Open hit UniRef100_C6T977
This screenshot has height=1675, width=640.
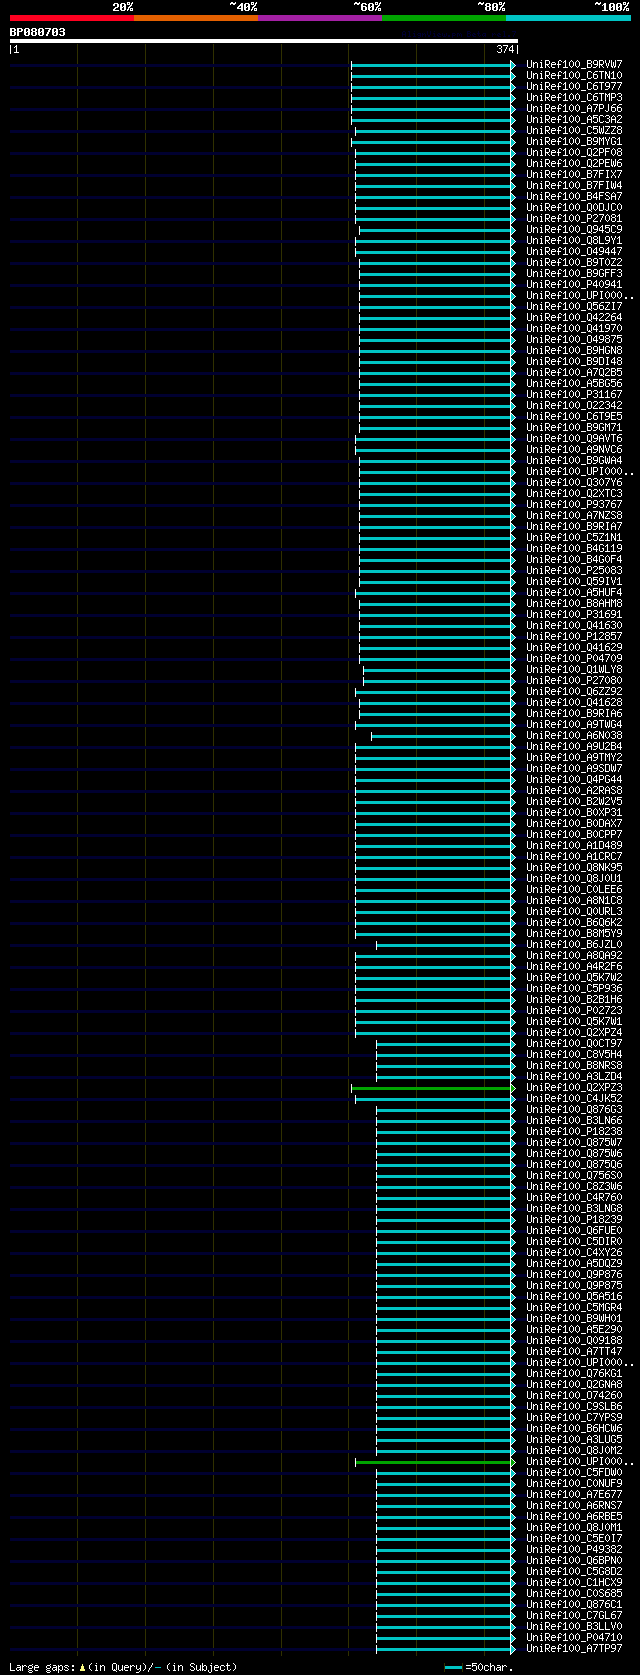pos(574,87)
